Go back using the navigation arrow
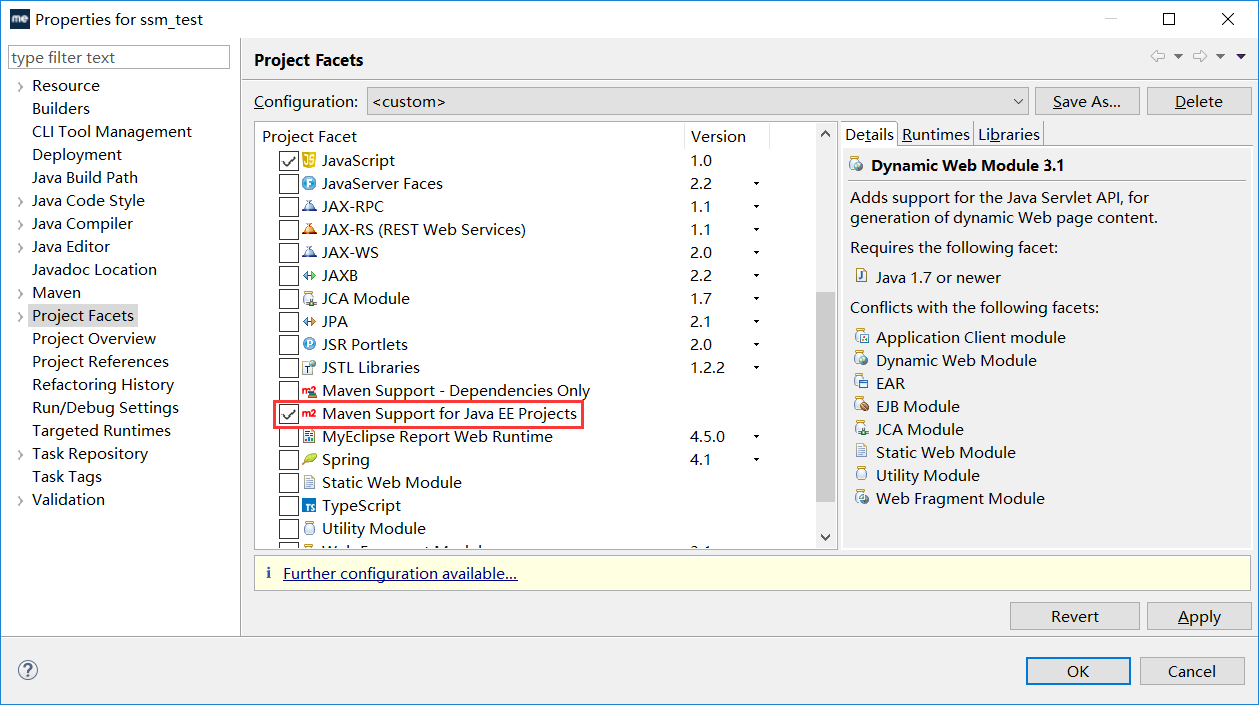1259x705 pixels. tap(1158, 57)
